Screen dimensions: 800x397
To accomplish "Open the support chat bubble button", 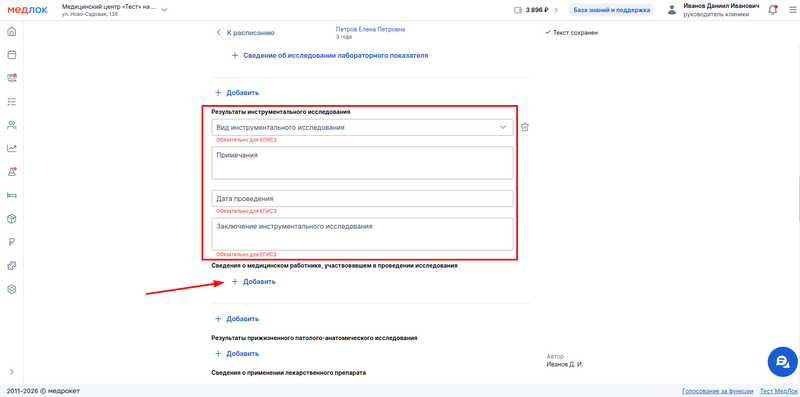I will (782, 362).
